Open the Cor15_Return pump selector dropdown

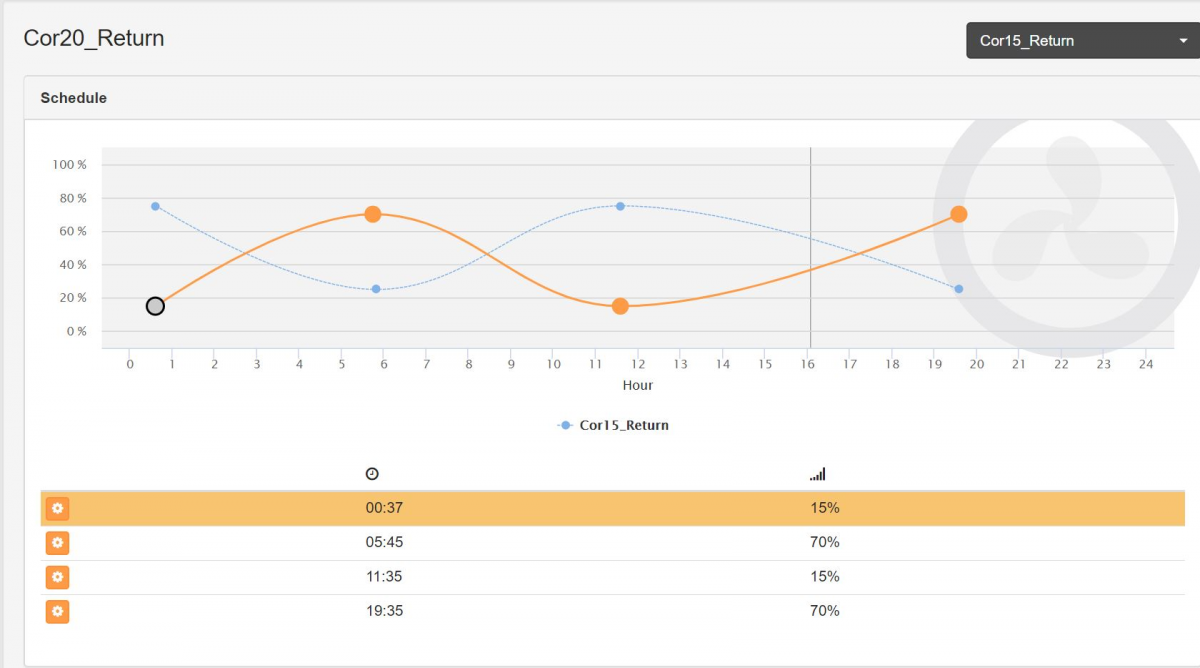coord(1082,41)
